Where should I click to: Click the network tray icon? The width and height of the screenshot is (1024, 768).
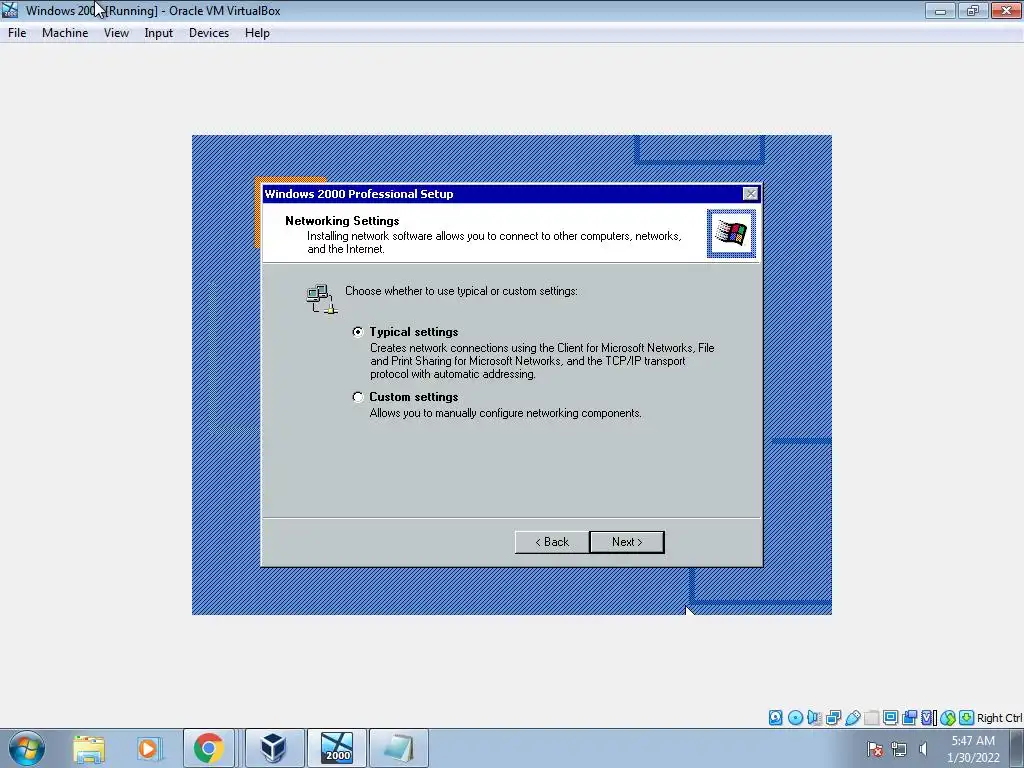tap(899, 748)
